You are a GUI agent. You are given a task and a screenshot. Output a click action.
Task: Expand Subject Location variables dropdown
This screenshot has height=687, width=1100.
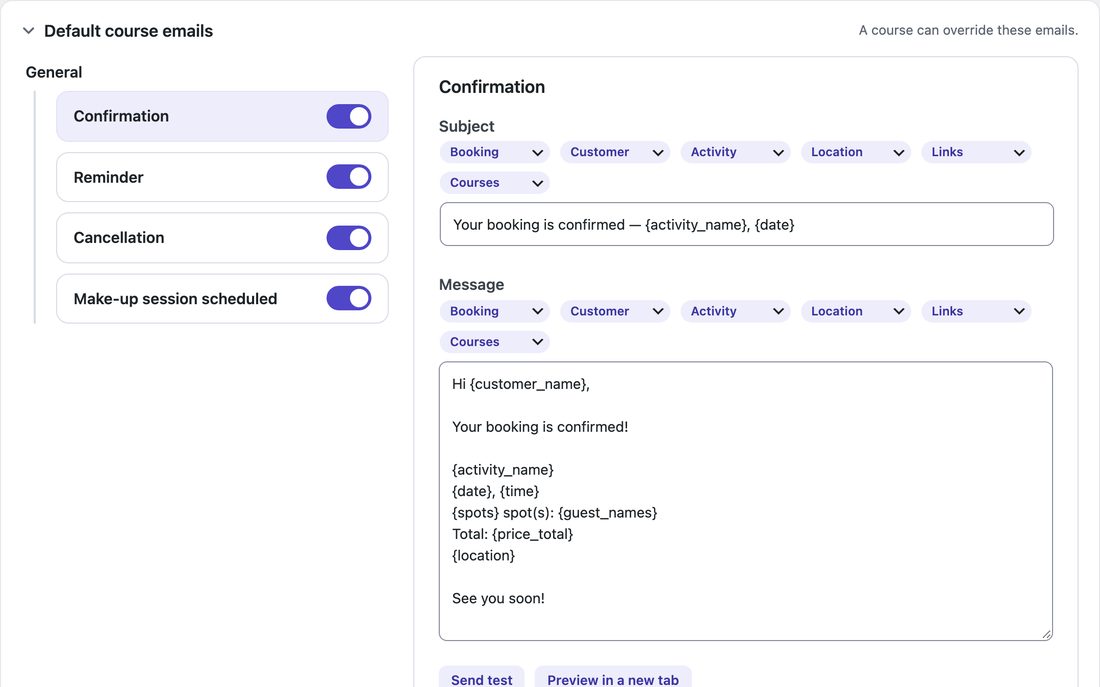click(856, 152)
